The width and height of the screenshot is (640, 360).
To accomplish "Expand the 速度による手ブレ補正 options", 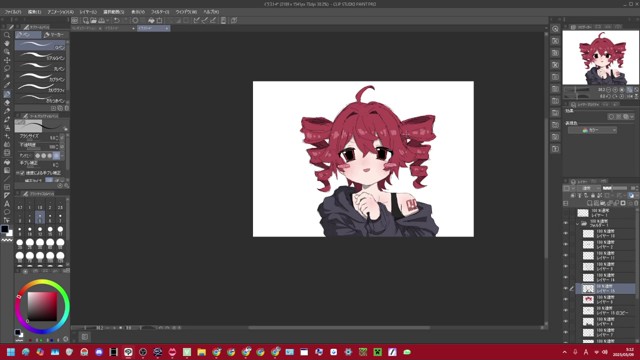I will coord(18,173).
